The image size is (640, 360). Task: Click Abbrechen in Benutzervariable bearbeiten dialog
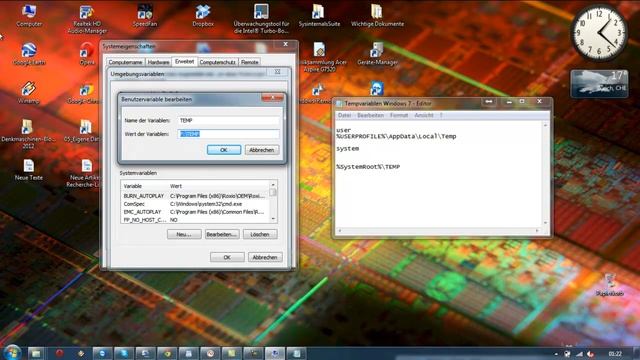[x=262, y=150]
